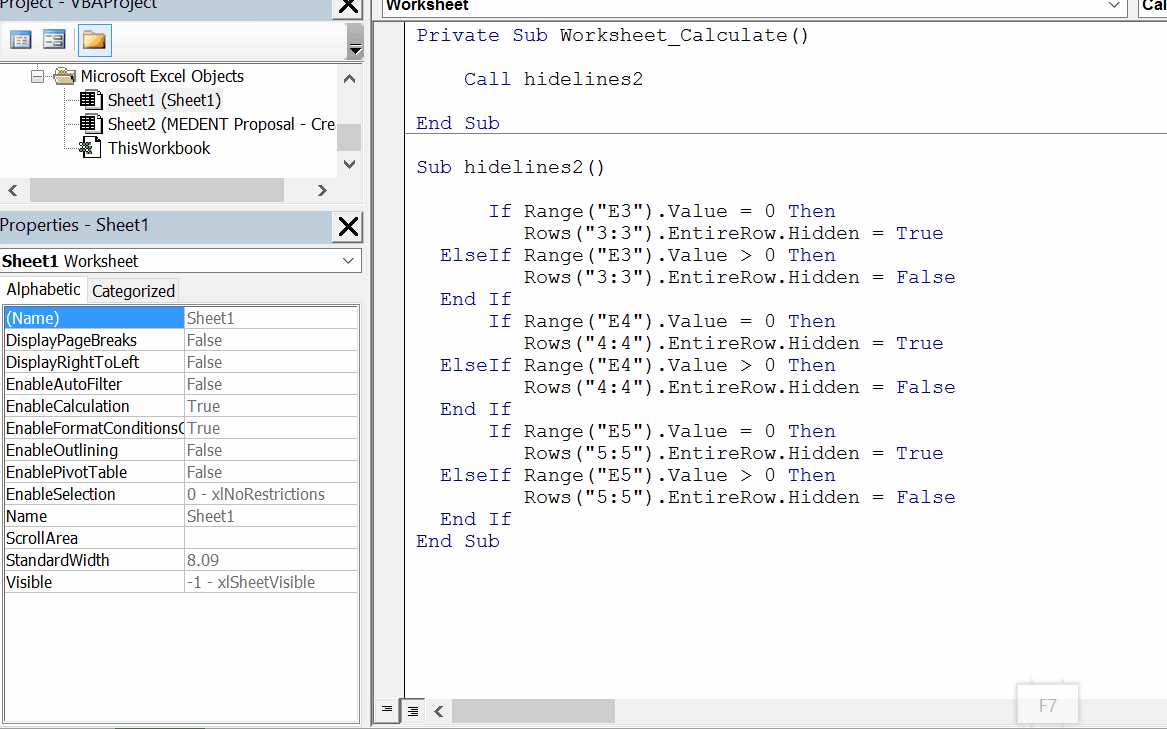Select the (Name) property row

click(181, 318)
